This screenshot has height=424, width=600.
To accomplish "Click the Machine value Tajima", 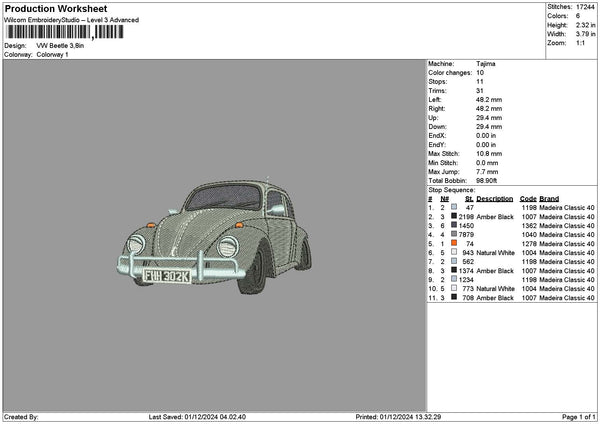I will (x=486, y=63).
